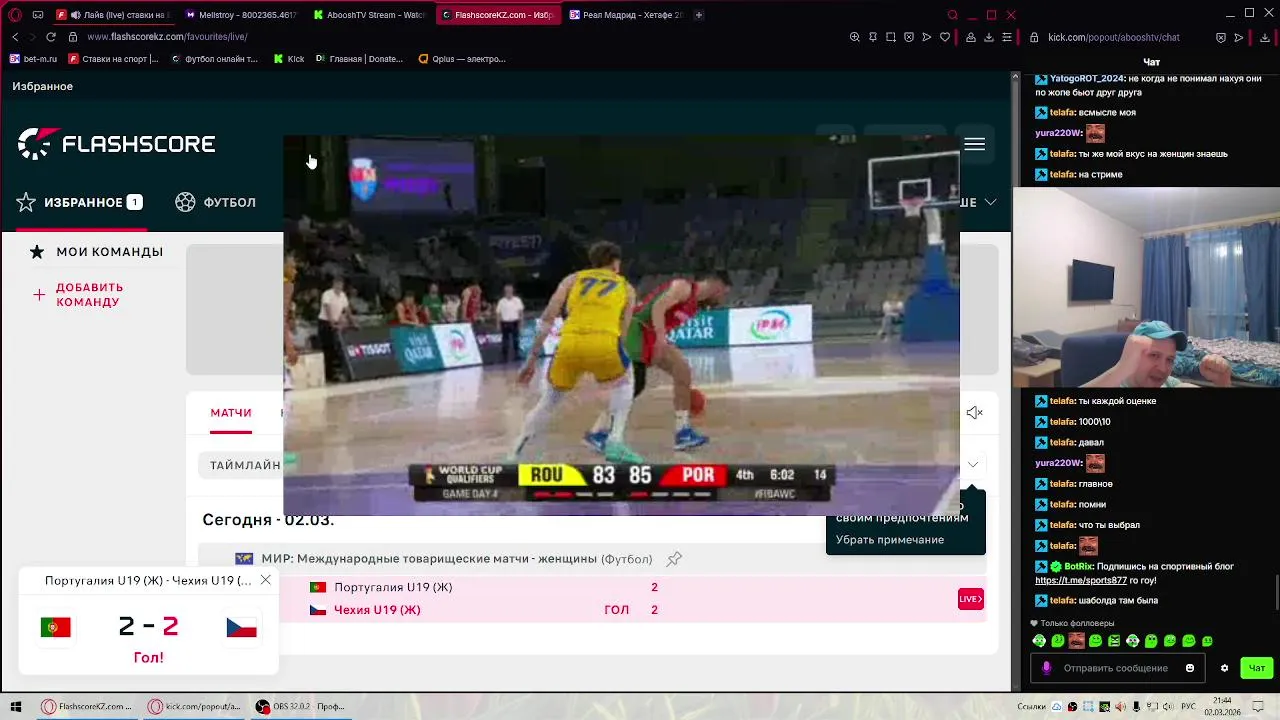The width and height of the screenshot is (1280, 720).
Task: Open the emoji picker in chat input
Action: pyautogui.click(x=1190, y=668)
